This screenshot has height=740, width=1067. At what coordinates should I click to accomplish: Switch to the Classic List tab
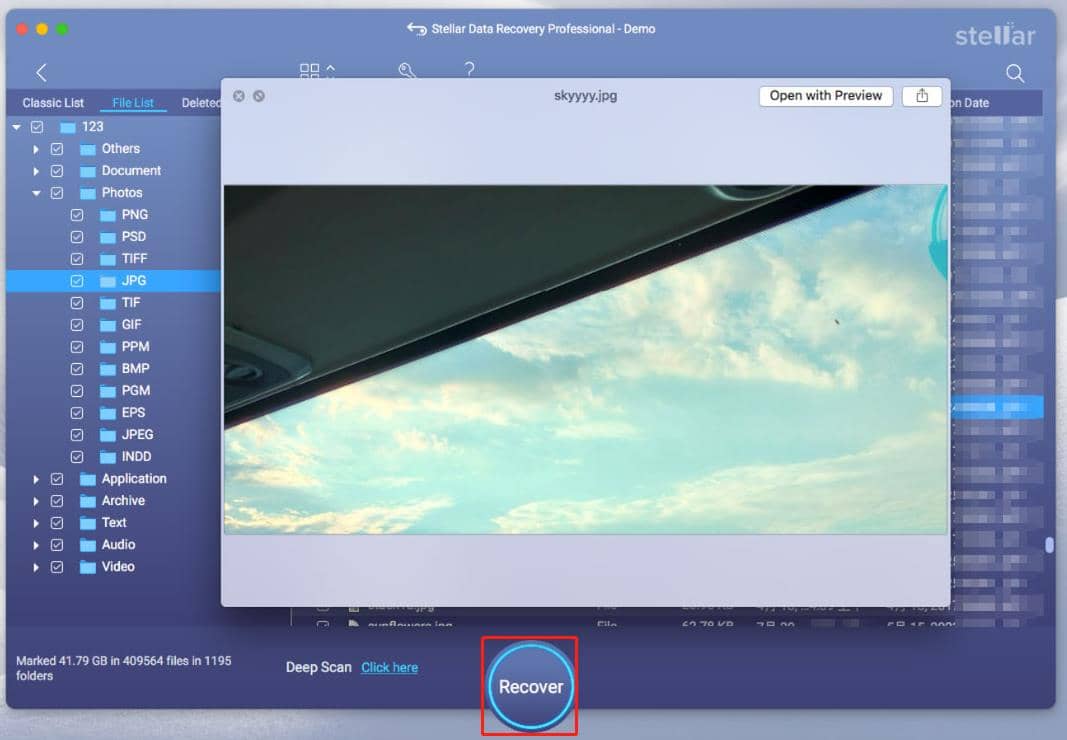point(53,102)
